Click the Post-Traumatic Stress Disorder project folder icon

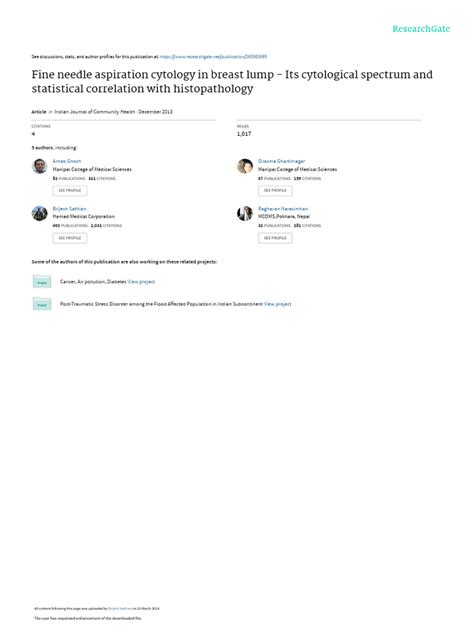(x=42, y=304)
